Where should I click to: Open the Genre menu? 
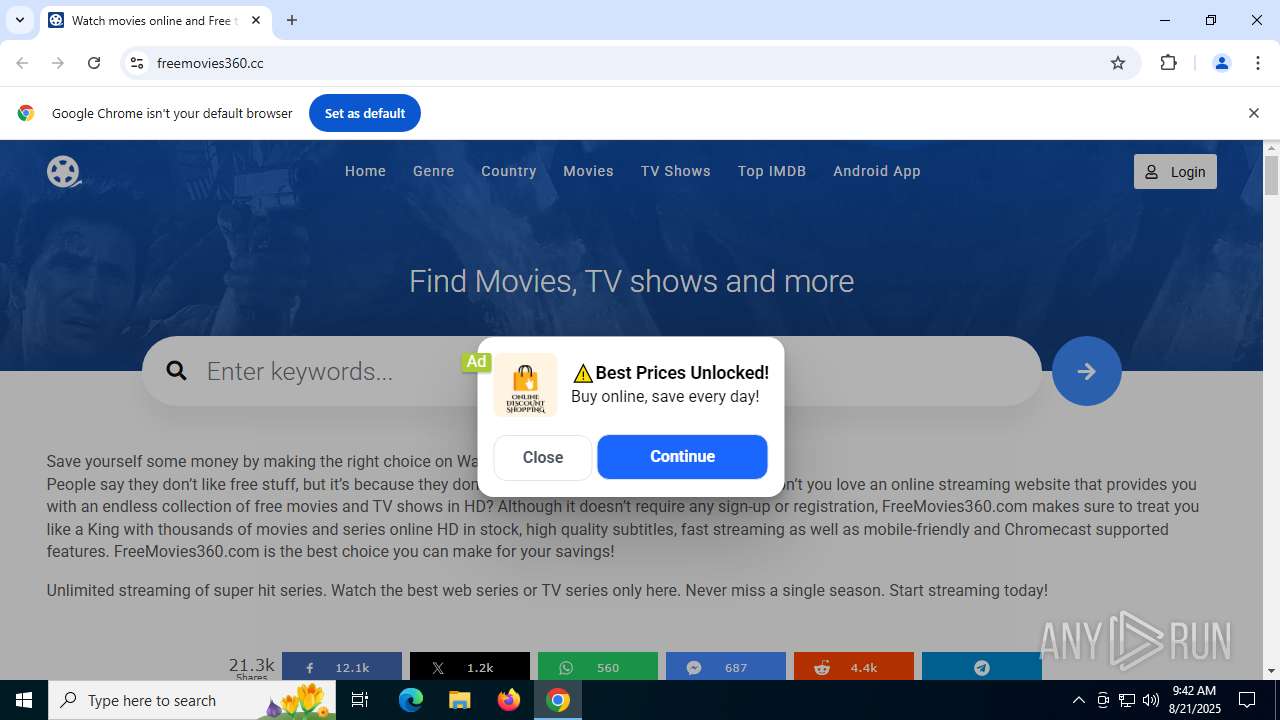[433, 171]
